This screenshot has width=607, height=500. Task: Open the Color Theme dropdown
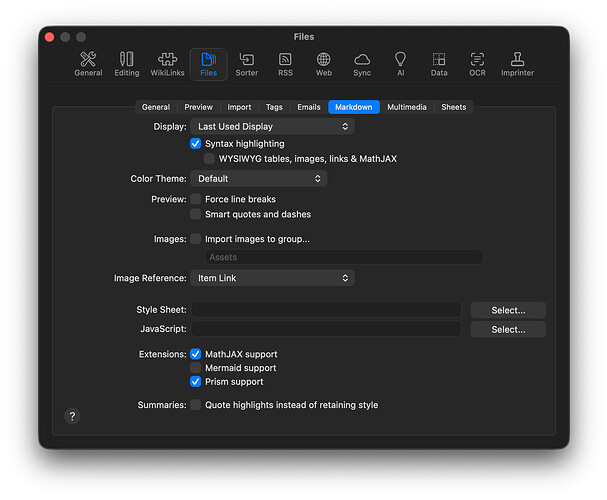(x=259, y=178)
